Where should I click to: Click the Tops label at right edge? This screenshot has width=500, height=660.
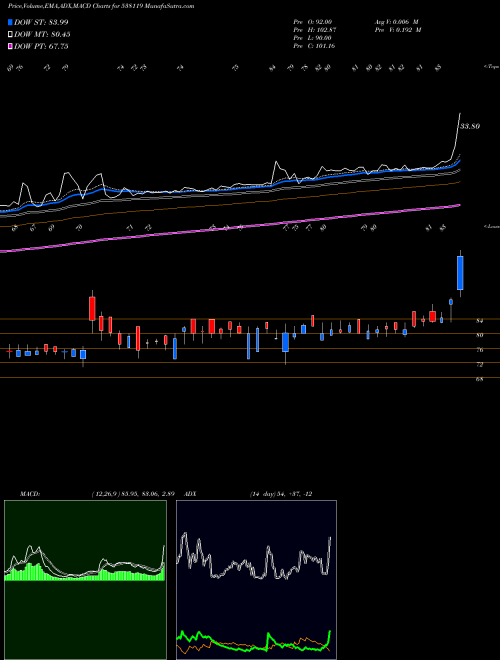tap(492, 67)
